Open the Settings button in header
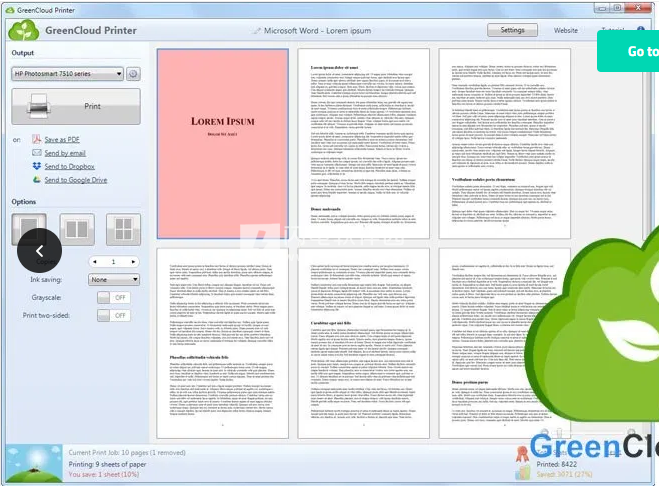Screen dimensions: 659x486 [x=512, y=31]
